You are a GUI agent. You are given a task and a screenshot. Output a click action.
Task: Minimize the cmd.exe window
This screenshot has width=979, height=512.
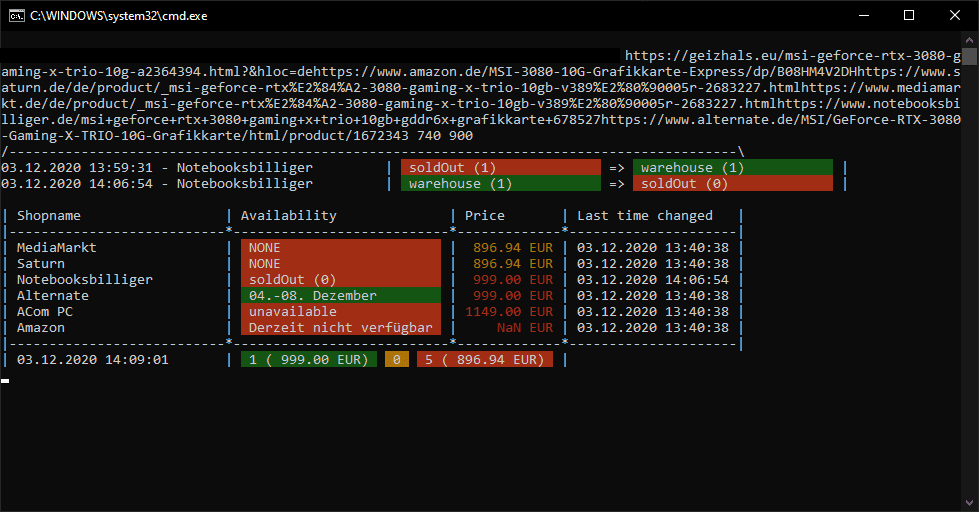pos(864,16)
